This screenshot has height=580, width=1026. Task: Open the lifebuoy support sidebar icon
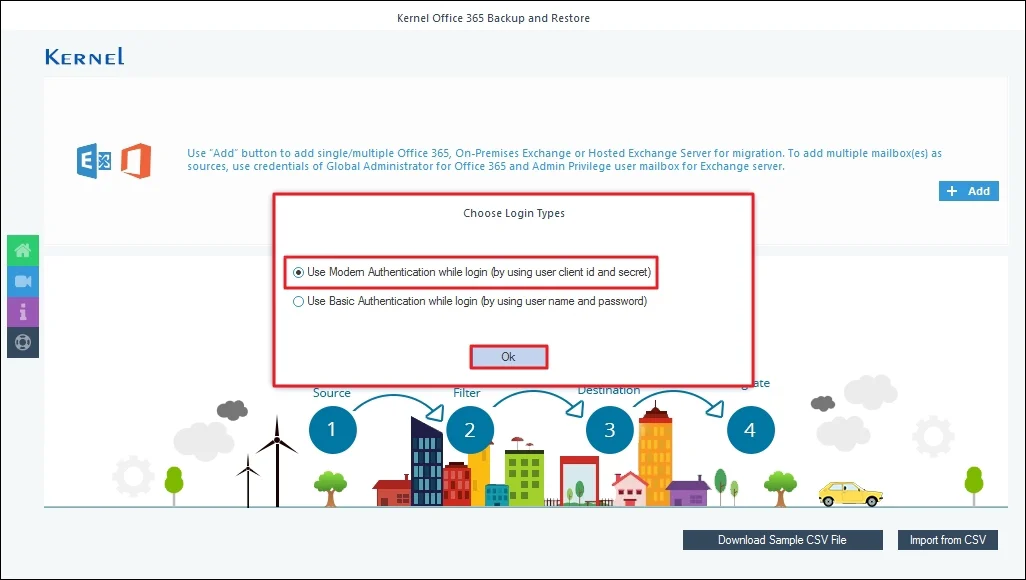pyautogui.click(x=23, y=342)
